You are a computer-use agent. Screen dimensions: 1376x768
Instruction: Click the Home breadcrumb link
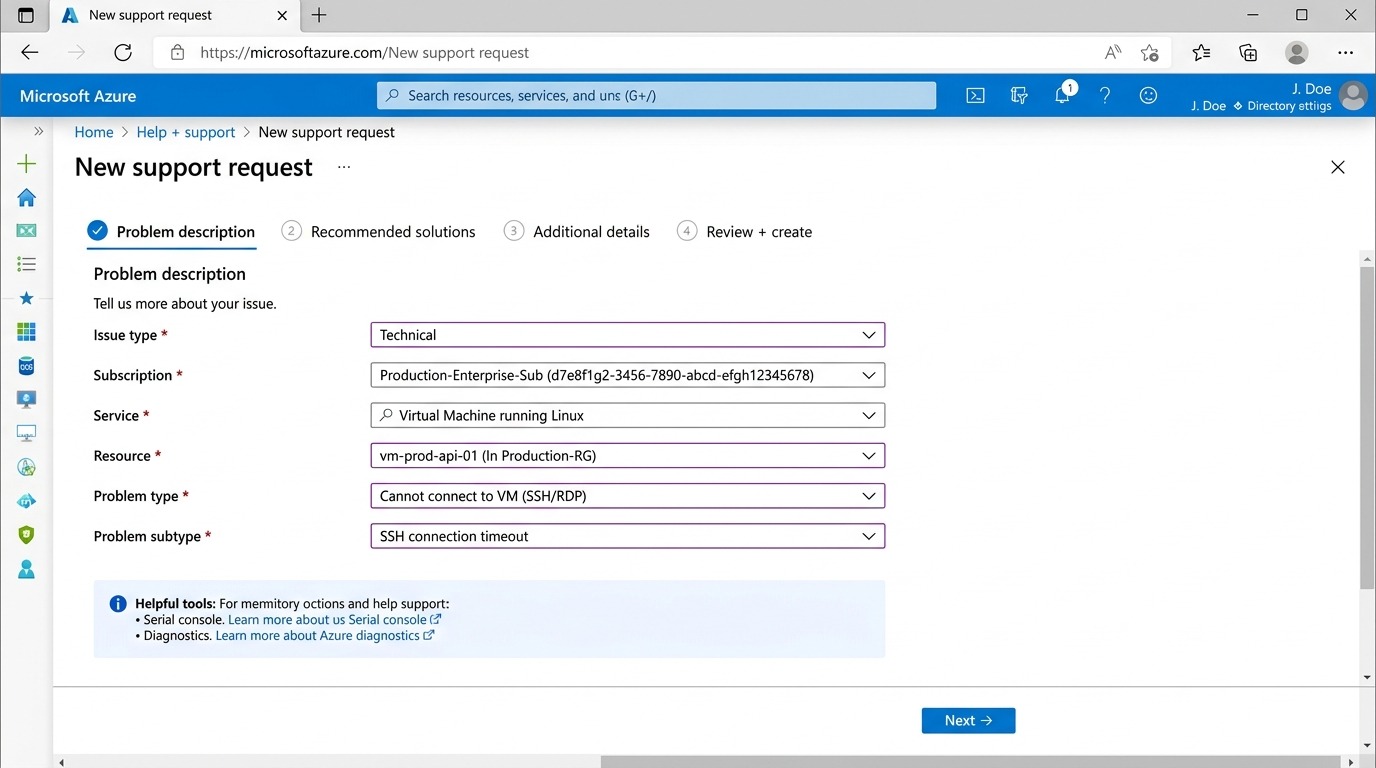[94, 132]
